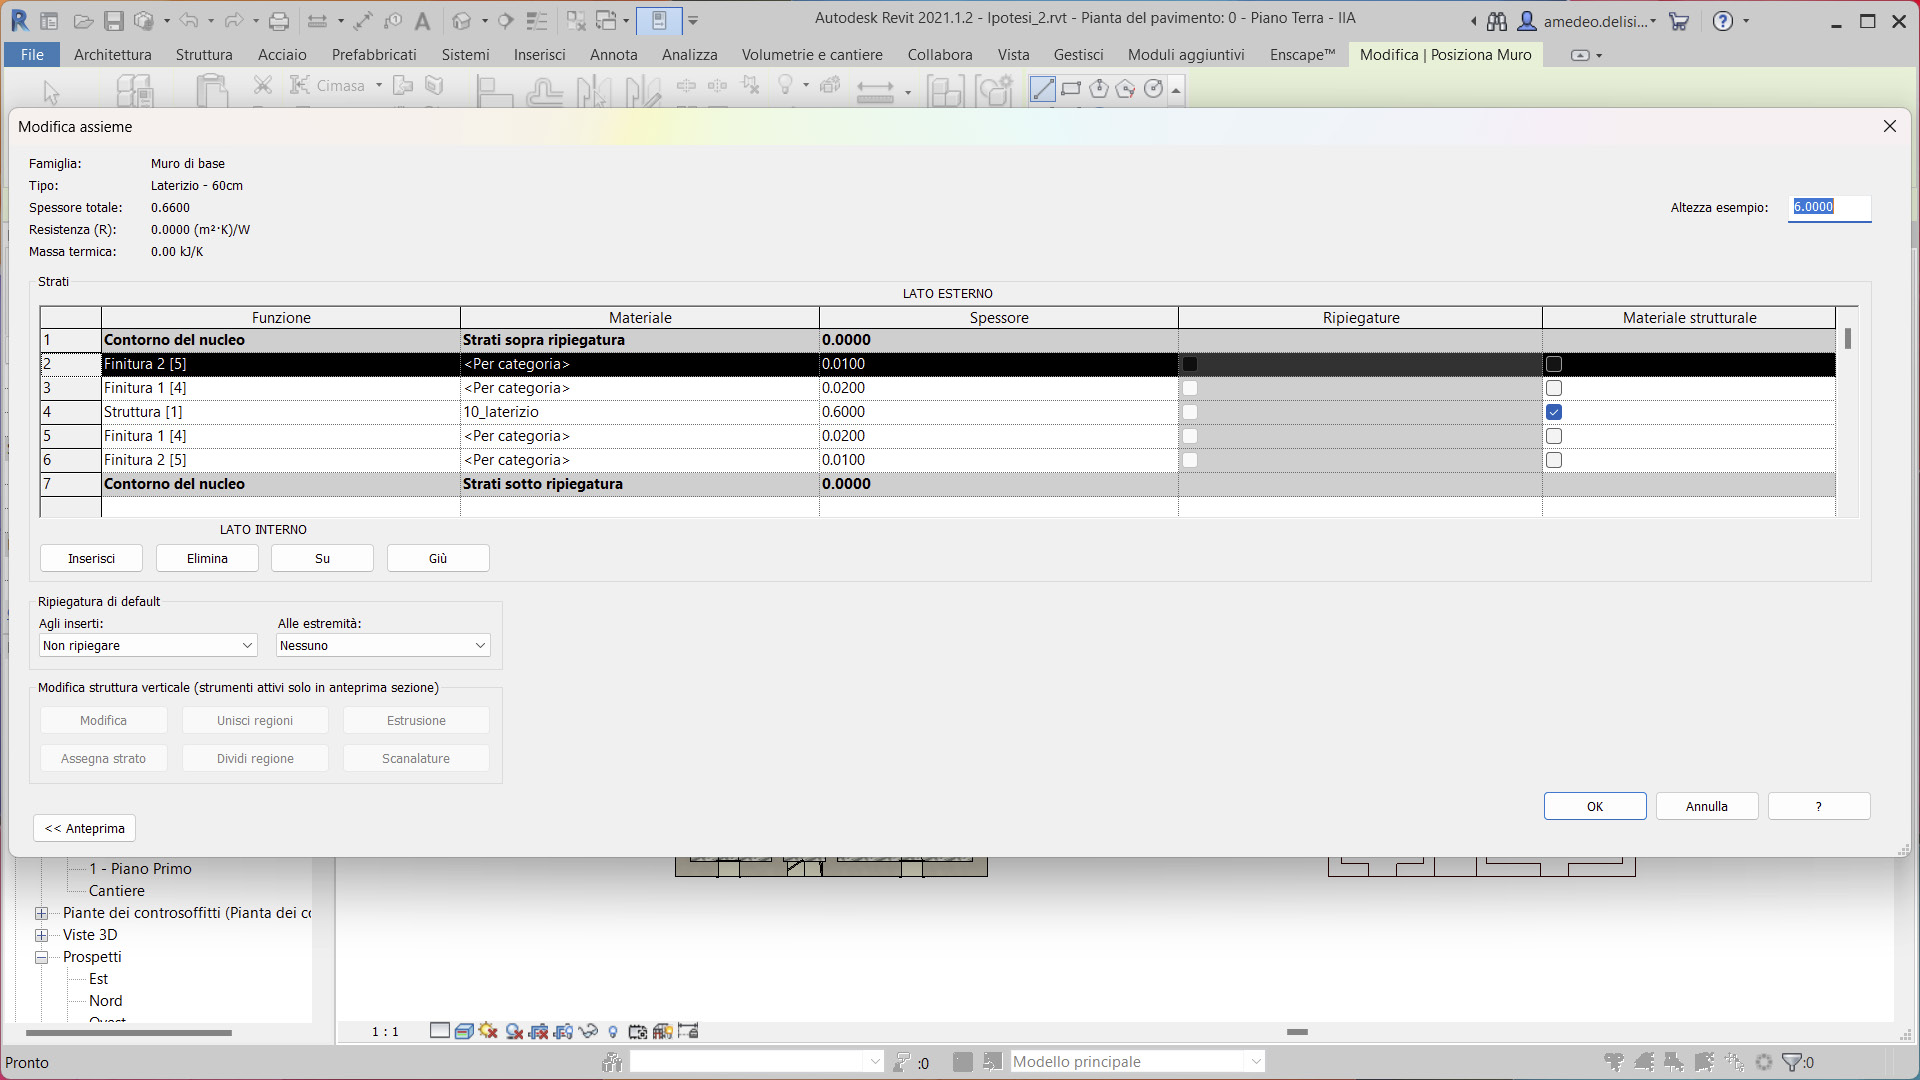Viewport: 1920px width, 1080px height.
Task: Click the Inserisci layer button
Action: click(x=91, y=559)
